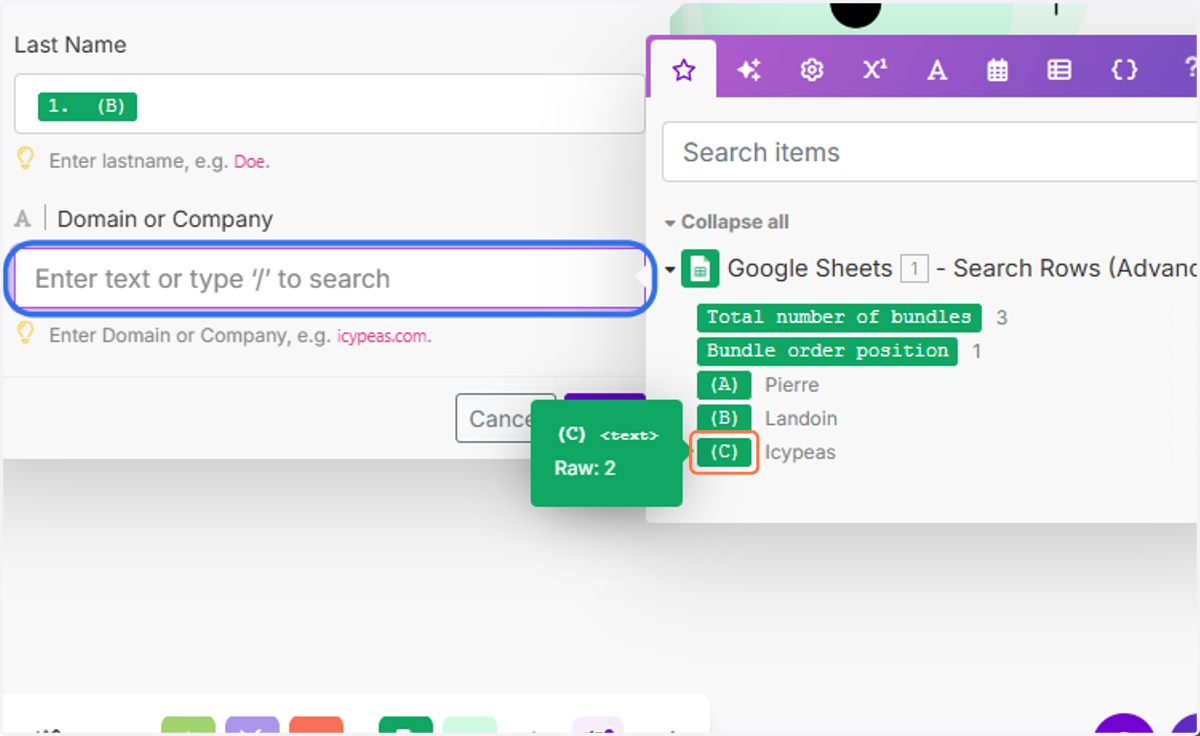1200x736 pixels.
Task: Click the value Landoin
Action: pos(801,419)
